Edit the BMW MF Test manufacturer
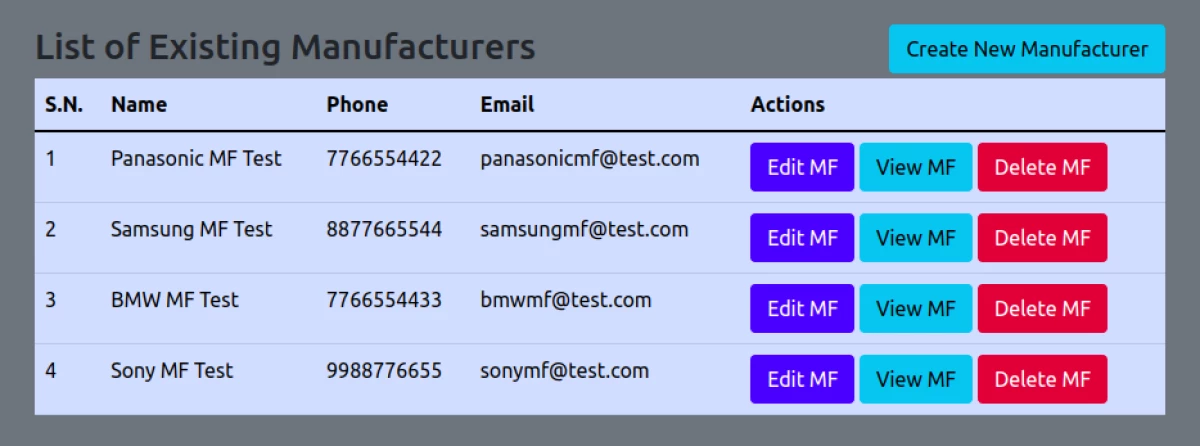This screenshot has width=1200, height=446. 802,308
